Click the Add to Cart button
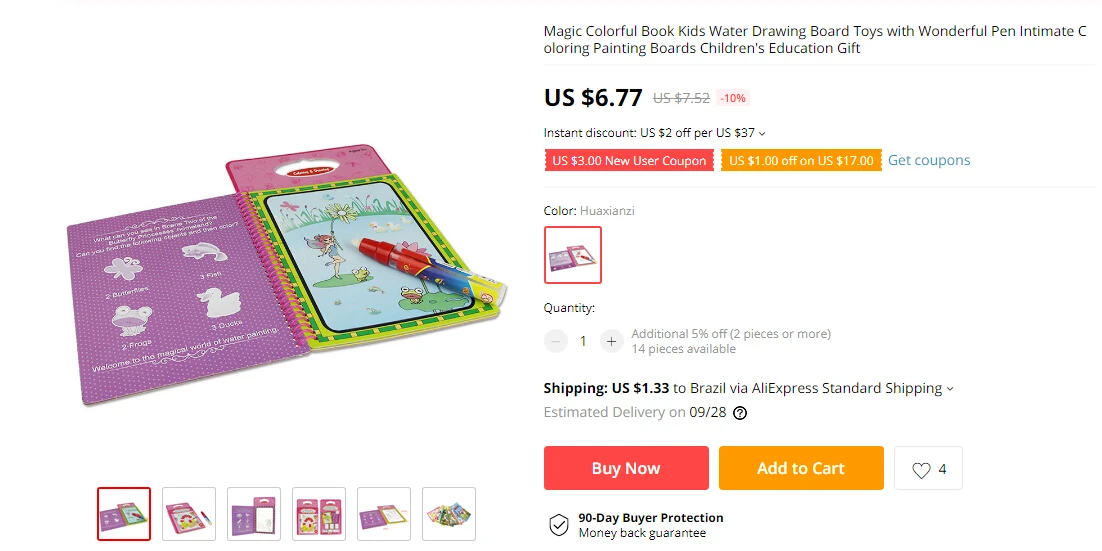The width and height of the screenshot is (1102, 551). pos(801,468)
